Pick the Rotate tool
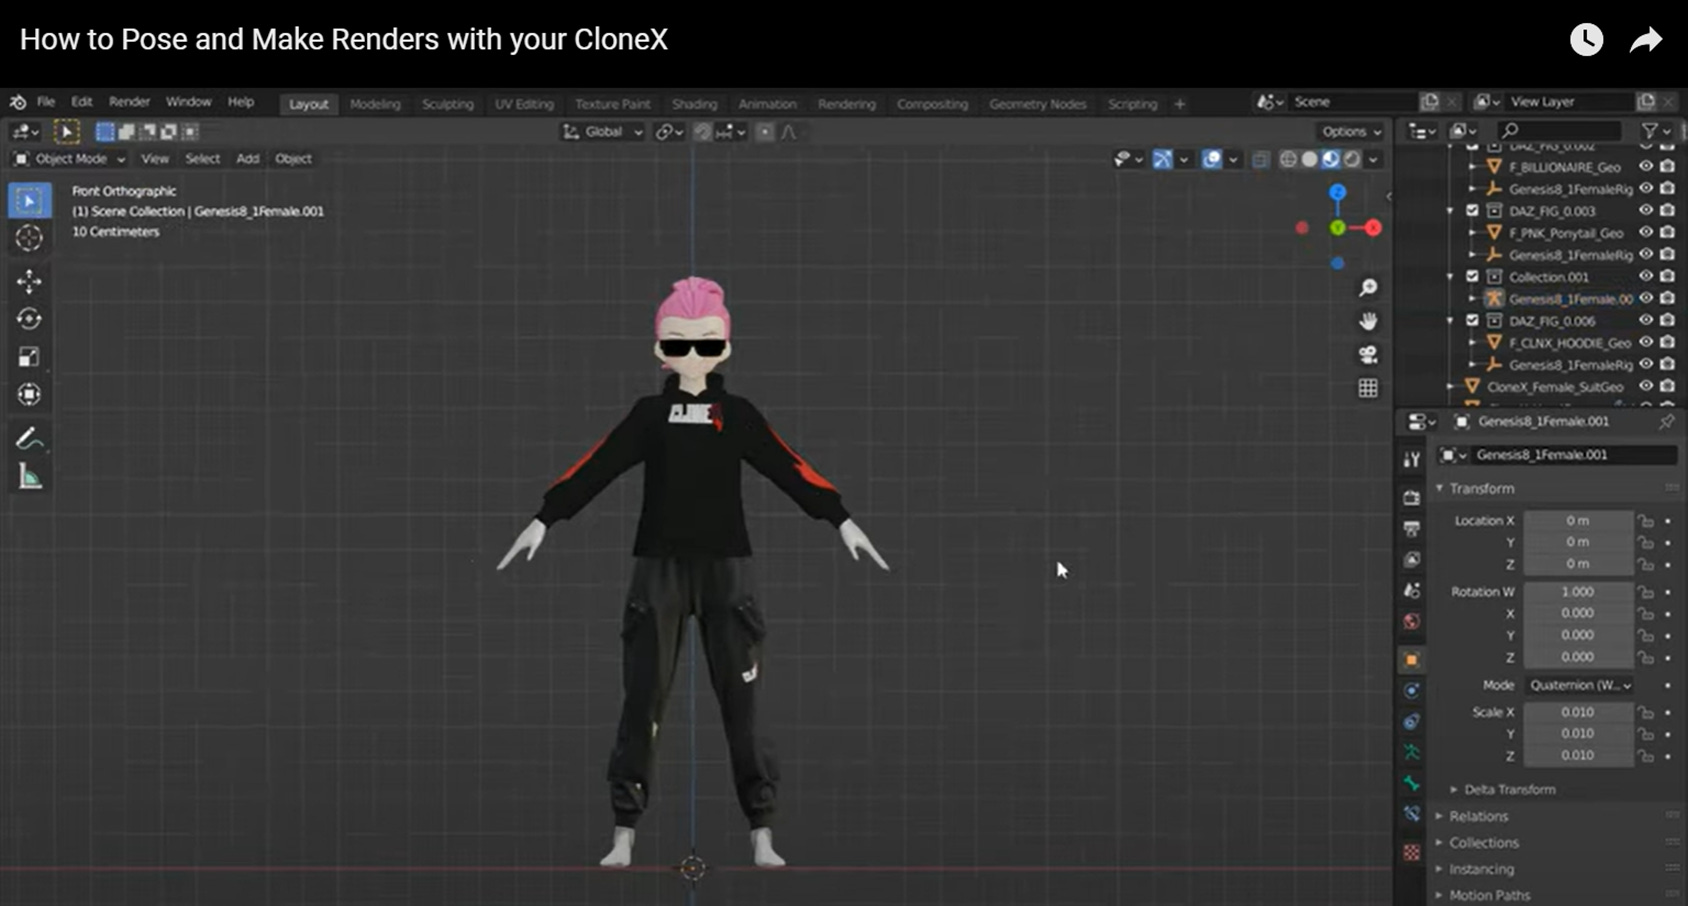The width and height of the screenshot is (1688, 906). coord(29,319)
